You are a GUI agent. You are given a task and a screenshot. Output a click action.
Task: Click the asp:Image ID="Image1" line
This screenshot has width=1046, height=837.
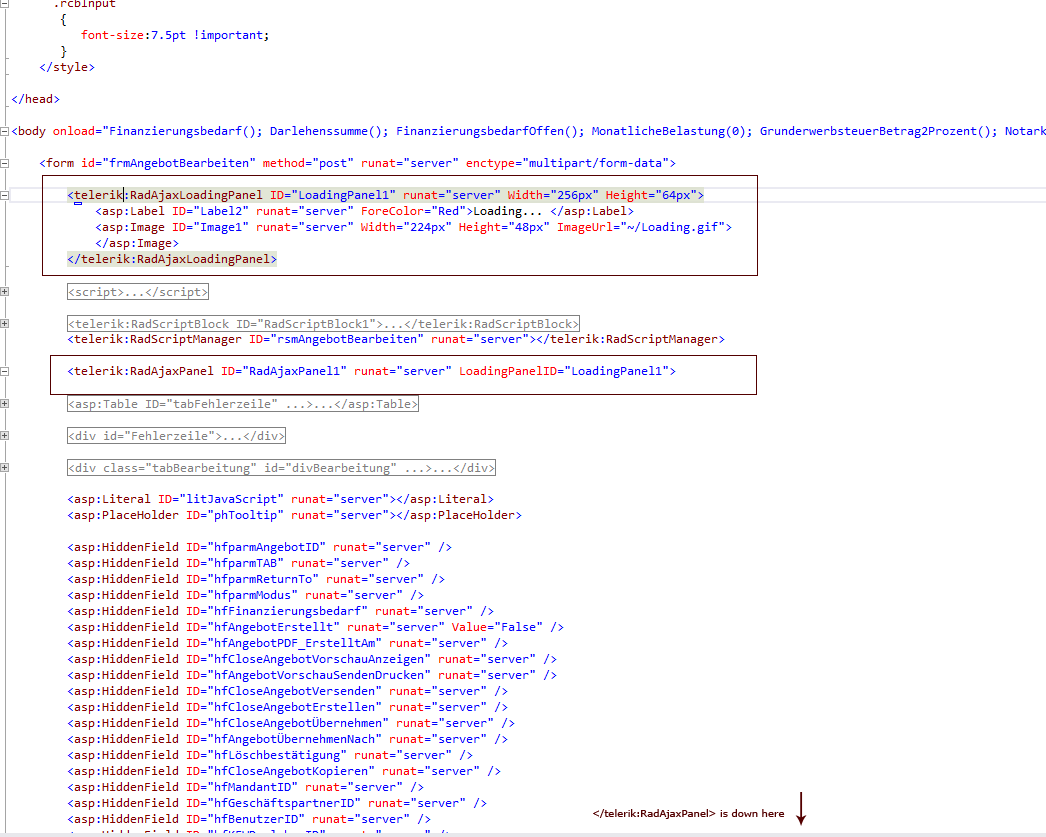414,227
